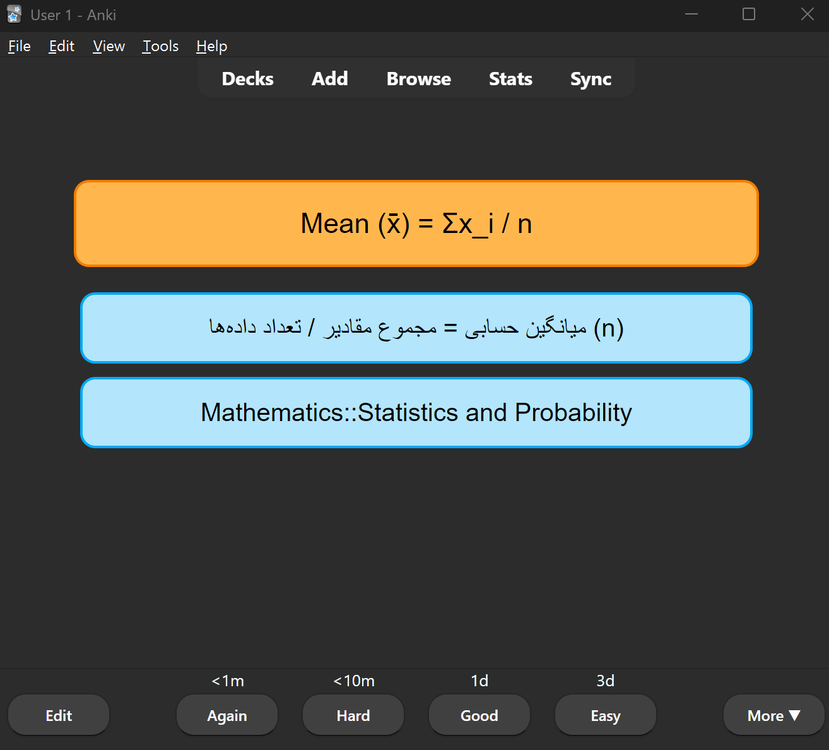Open the View menu
The height and width of the screenshot is (750, 829).
pos(108,47)
